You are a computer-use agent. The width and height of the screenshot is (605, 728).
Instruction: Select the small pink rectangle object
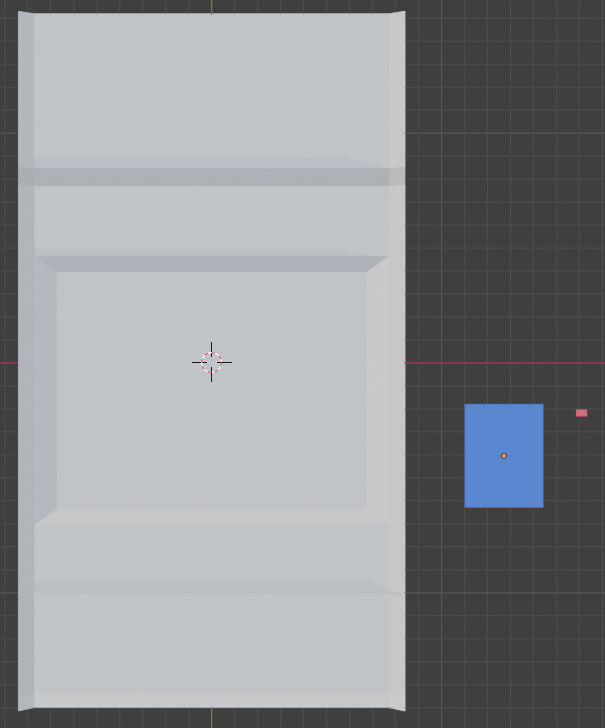tap(581, 413)
